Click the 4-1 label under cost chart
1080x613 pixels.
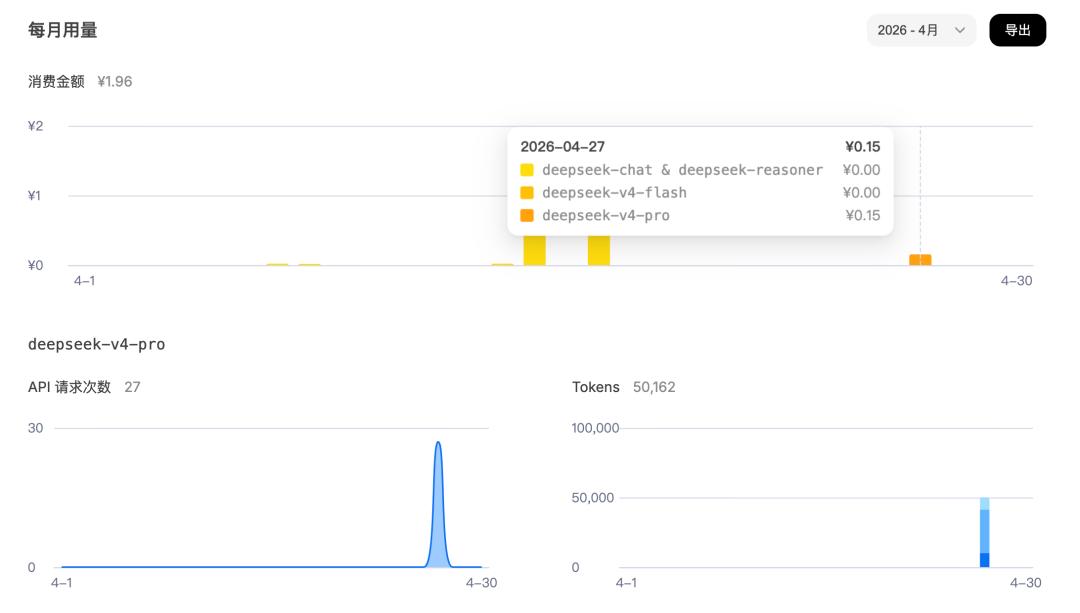coord(85,280)
